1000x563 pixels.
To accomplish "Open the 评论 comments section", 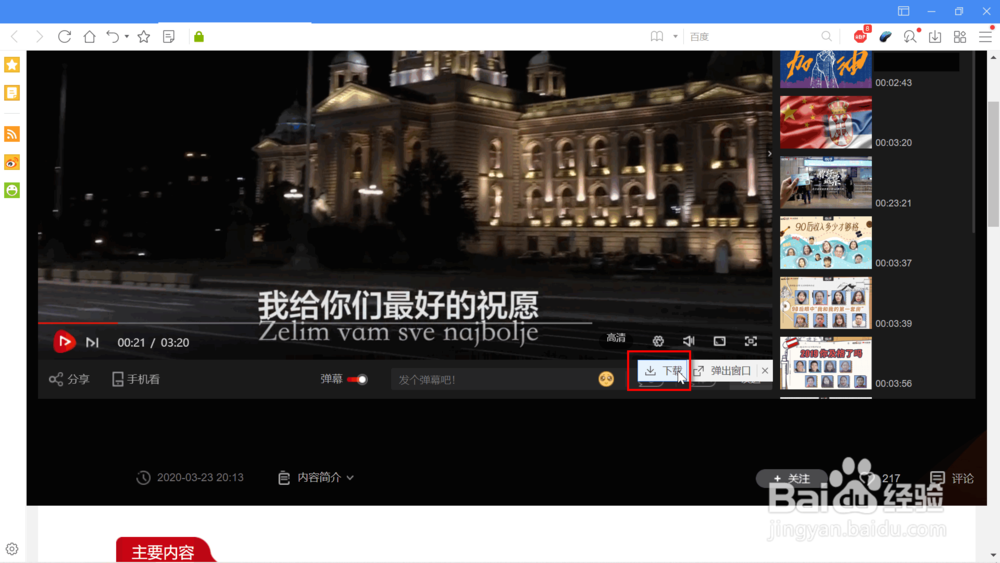I will coord(952,478).
